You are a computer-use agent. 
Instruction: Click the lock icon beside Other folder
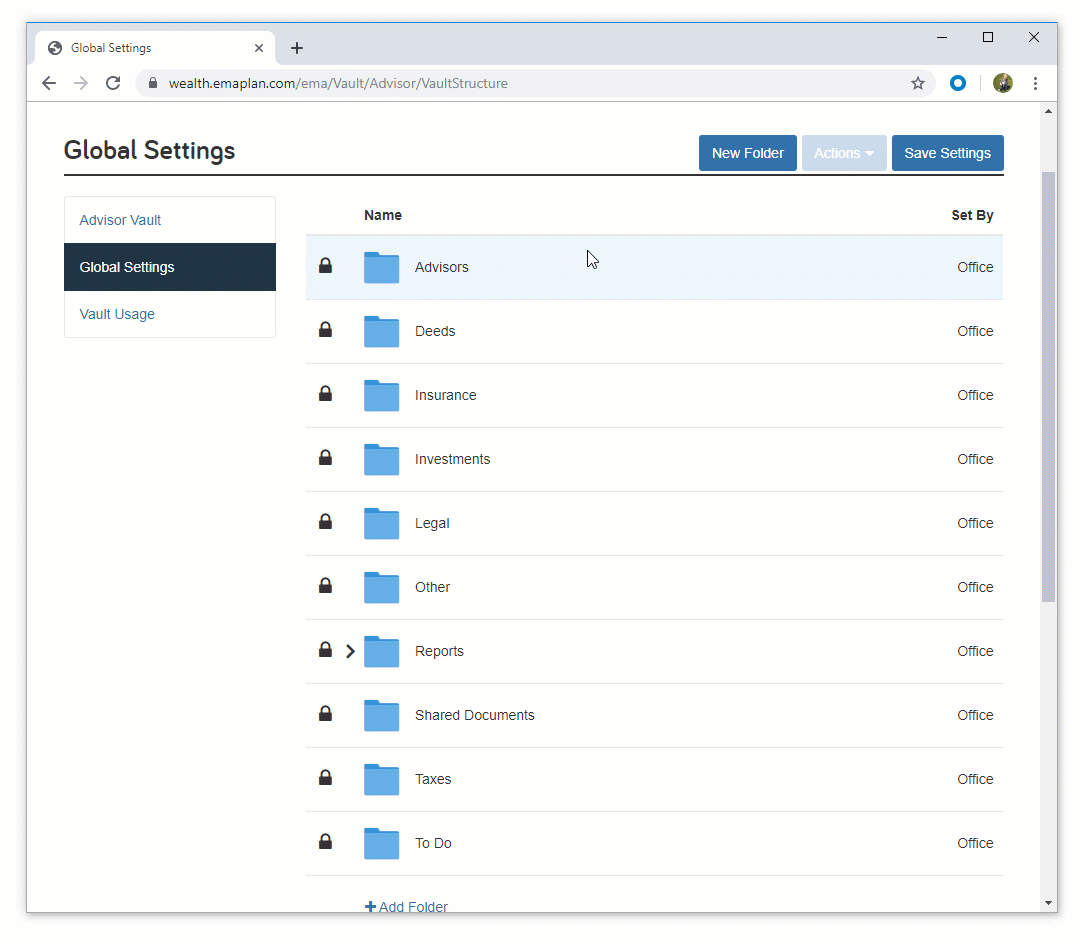(x=325, y=586)
